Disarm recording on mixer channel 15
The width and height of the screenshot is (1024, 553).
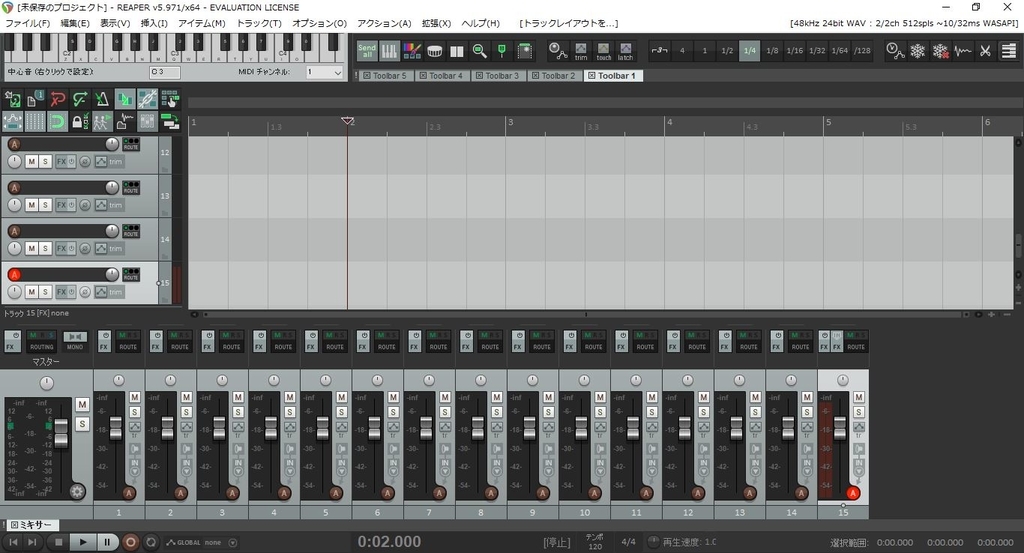click(853, 493)
